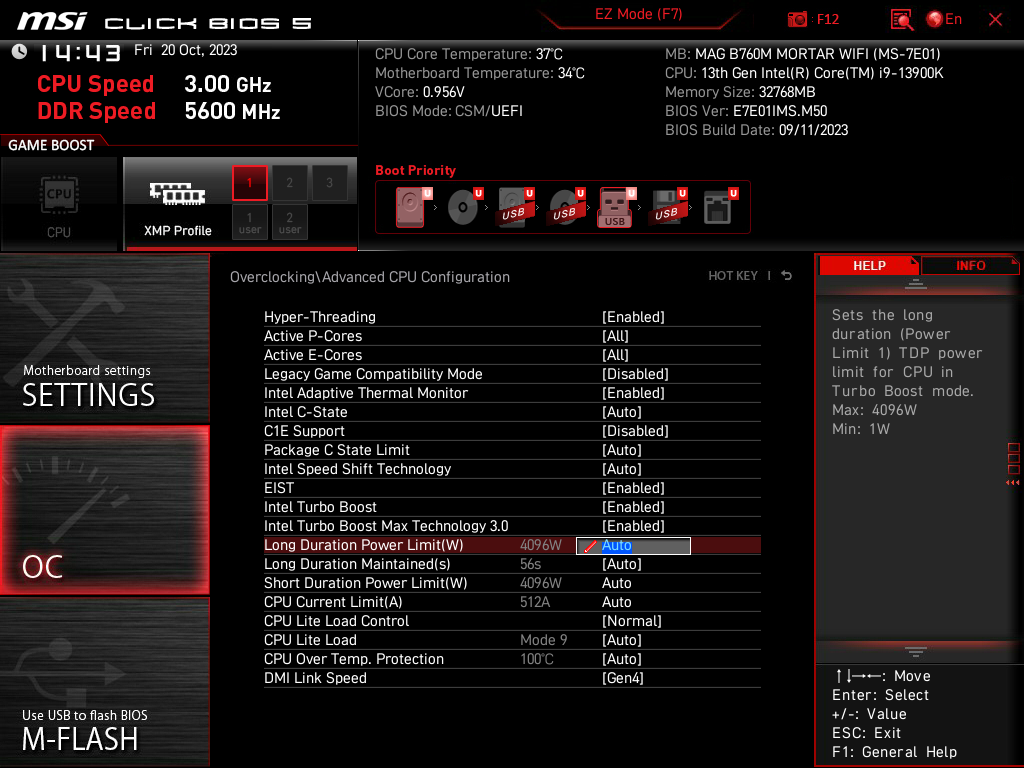Open Intel C-State [Auto] option
Image resolution: width=1024 pixels, height=768 pixels.
click(622, 411)
